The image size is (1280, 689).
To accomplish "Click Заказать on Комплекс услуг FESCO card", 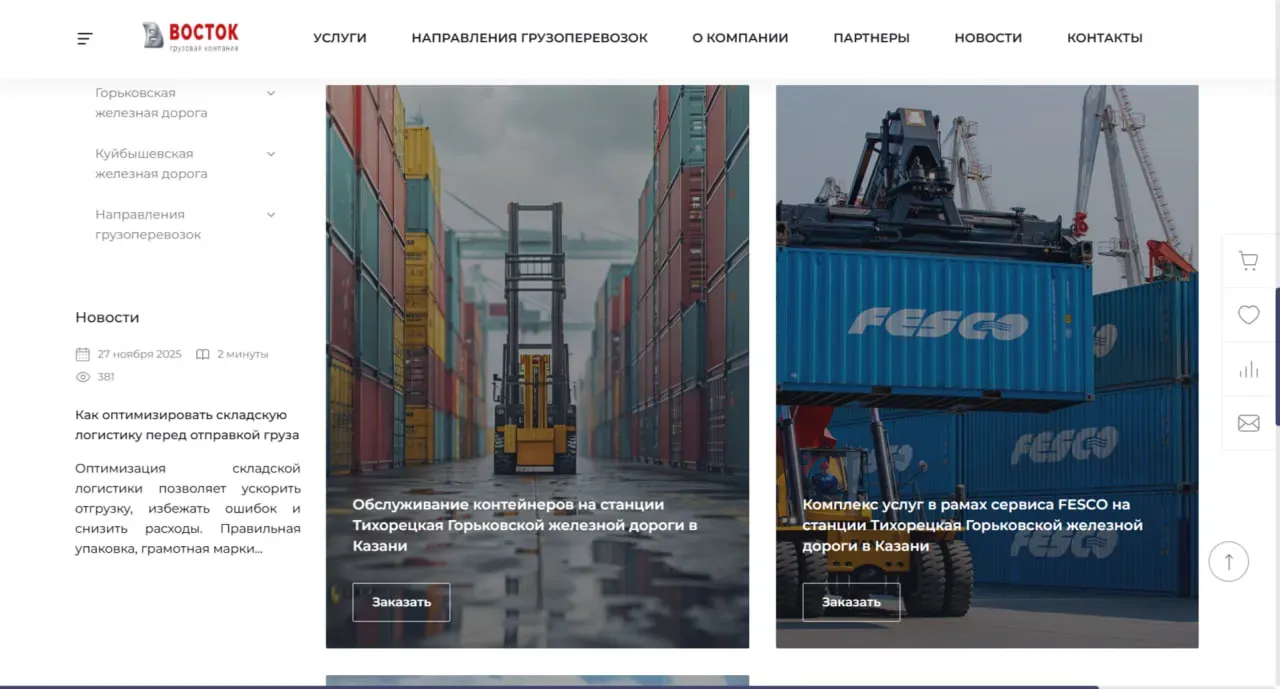I will click(x=851, y=602).
